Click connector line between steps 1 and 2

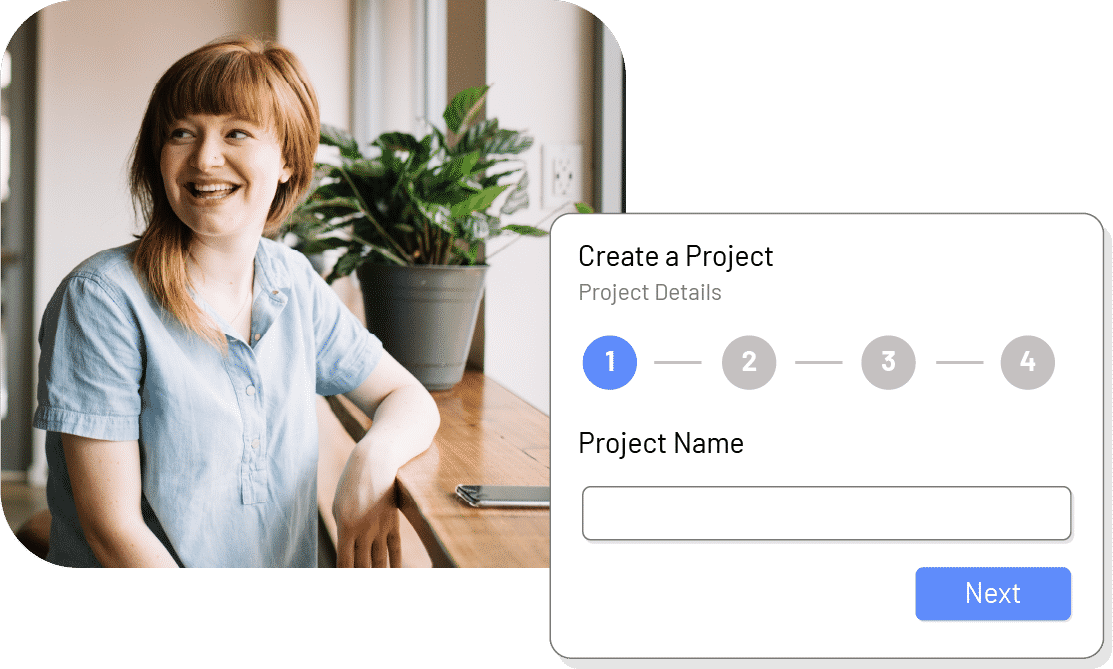pyautogui.click(x=678, y=362)
